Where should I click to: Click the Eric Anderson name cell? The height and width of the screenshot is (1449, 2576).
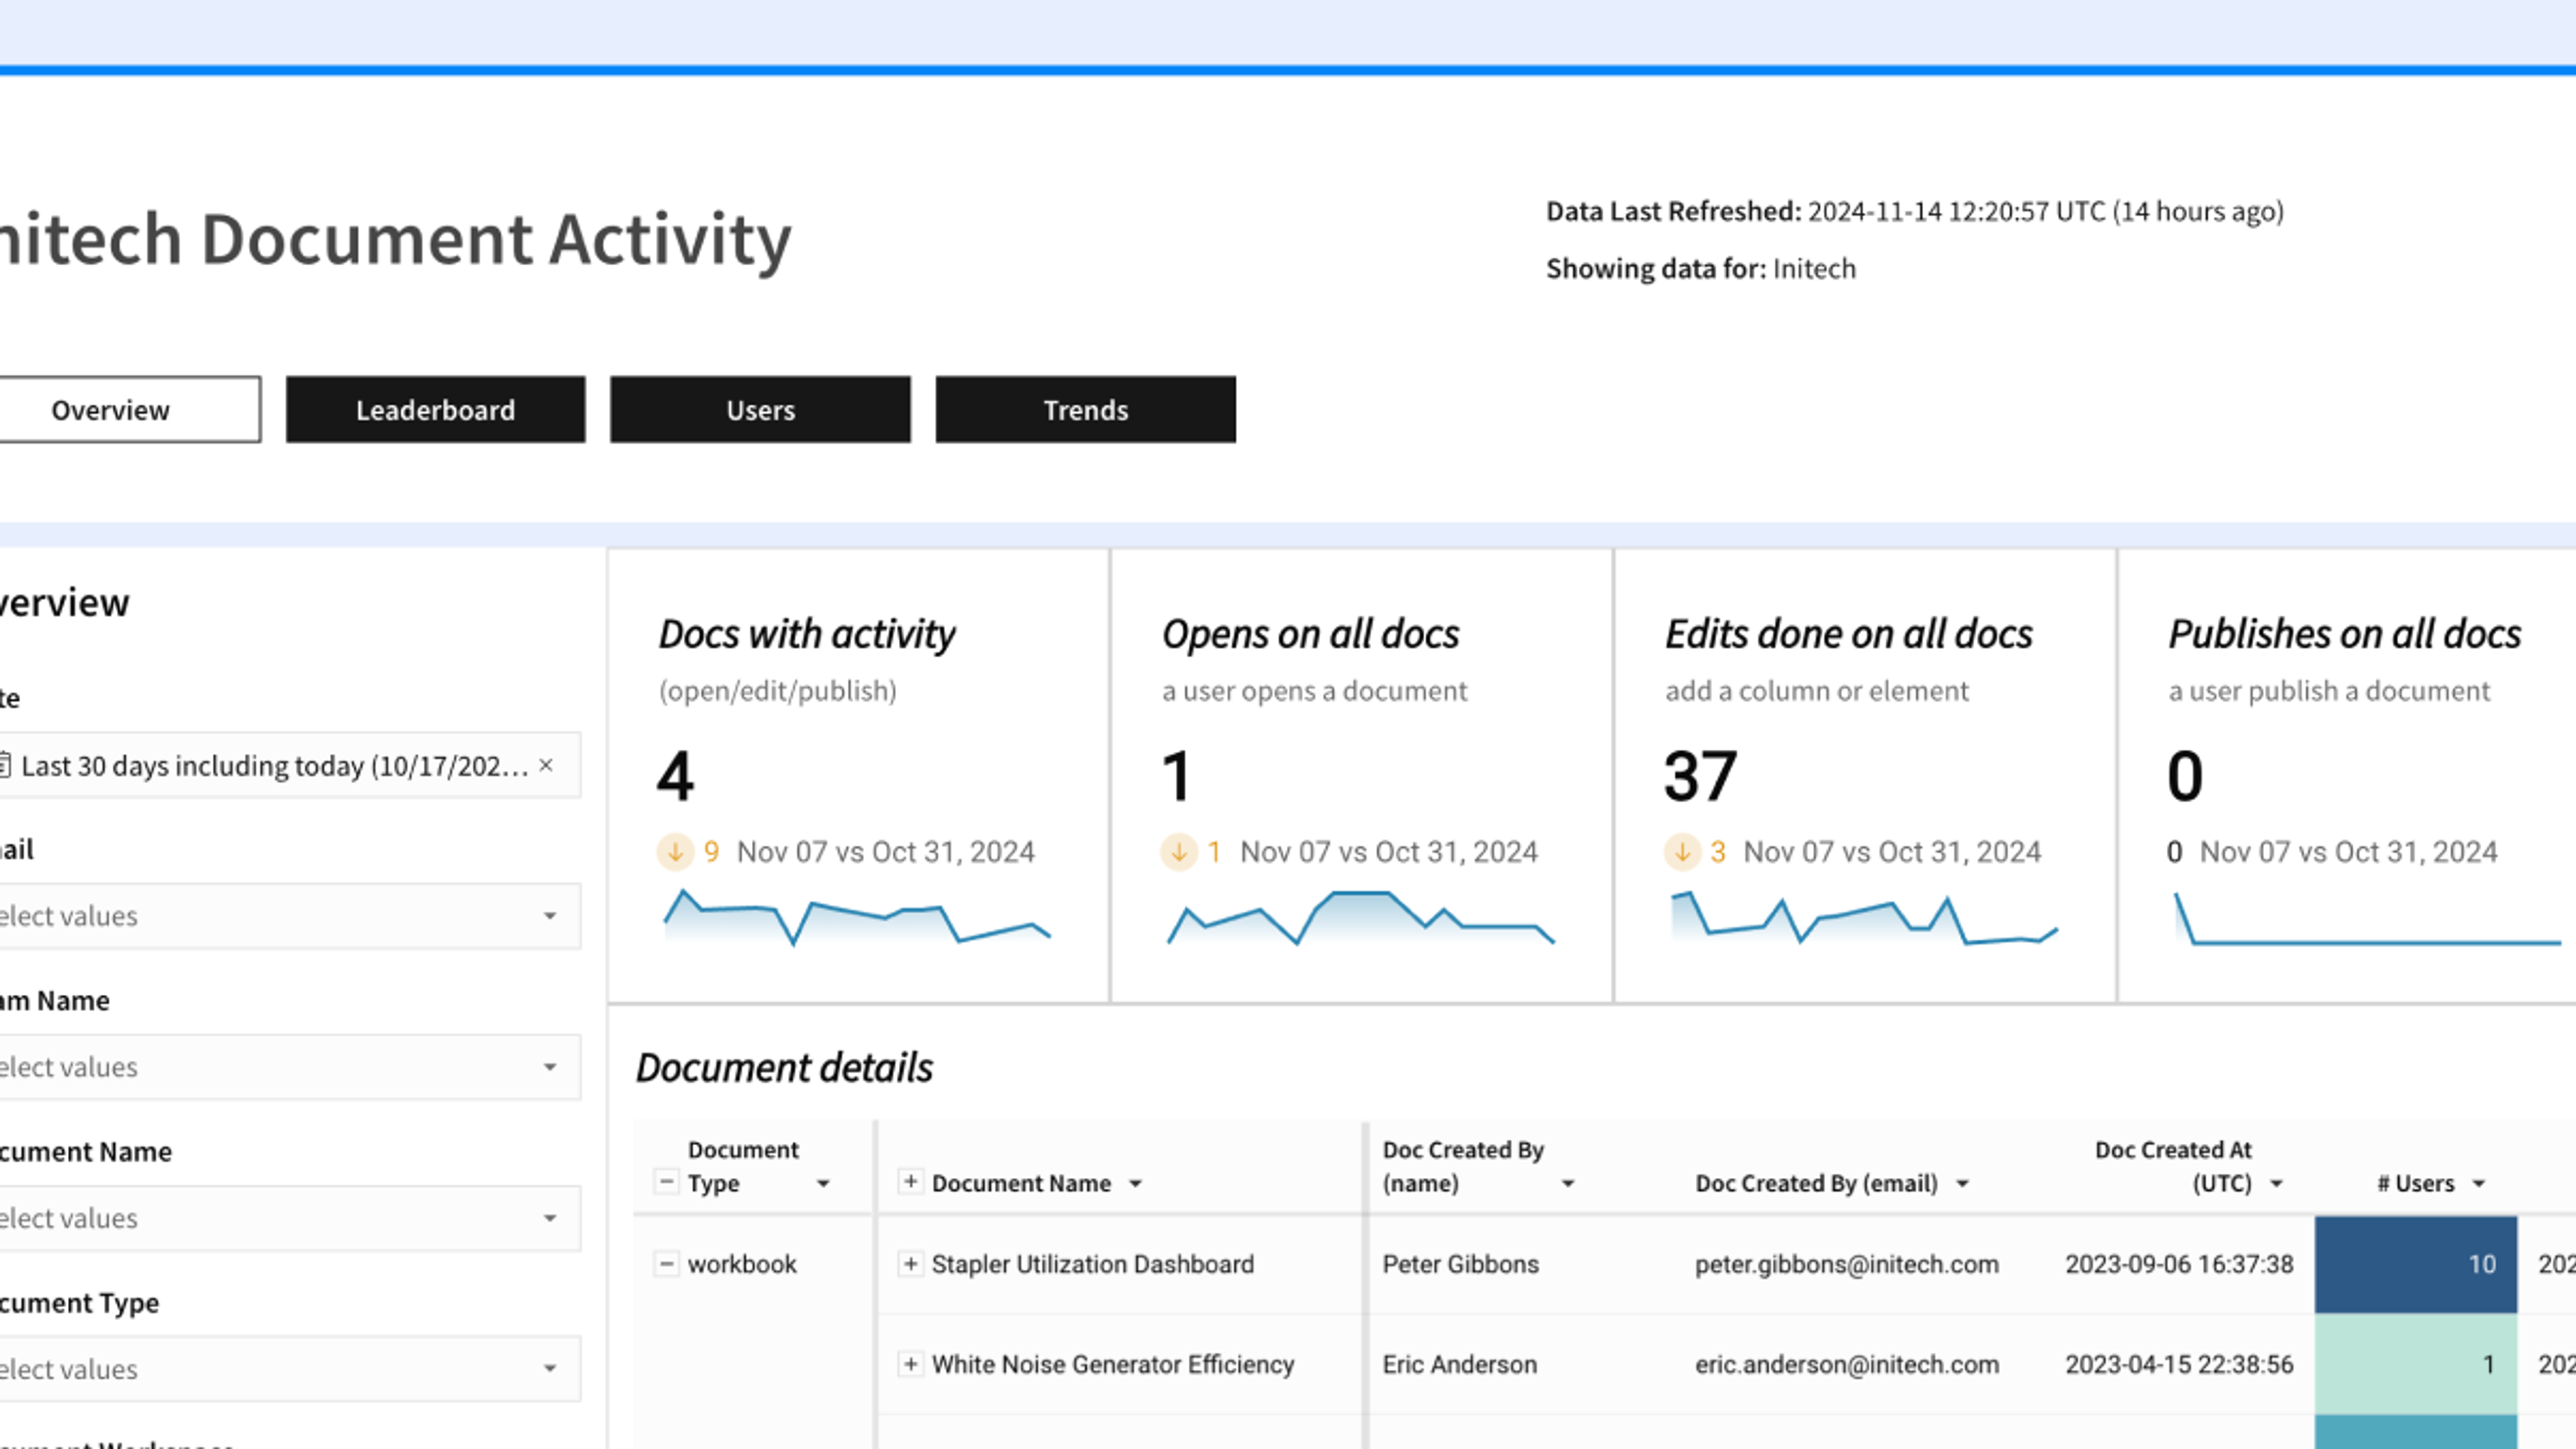[x=1459, y=1364]
